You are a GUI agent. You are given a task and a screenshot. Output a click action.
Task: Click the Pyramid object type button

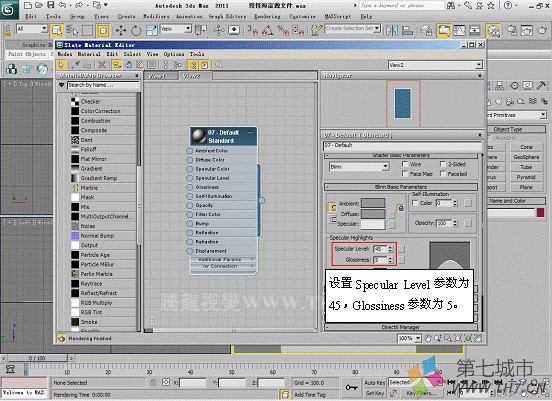tap(526, 177)
